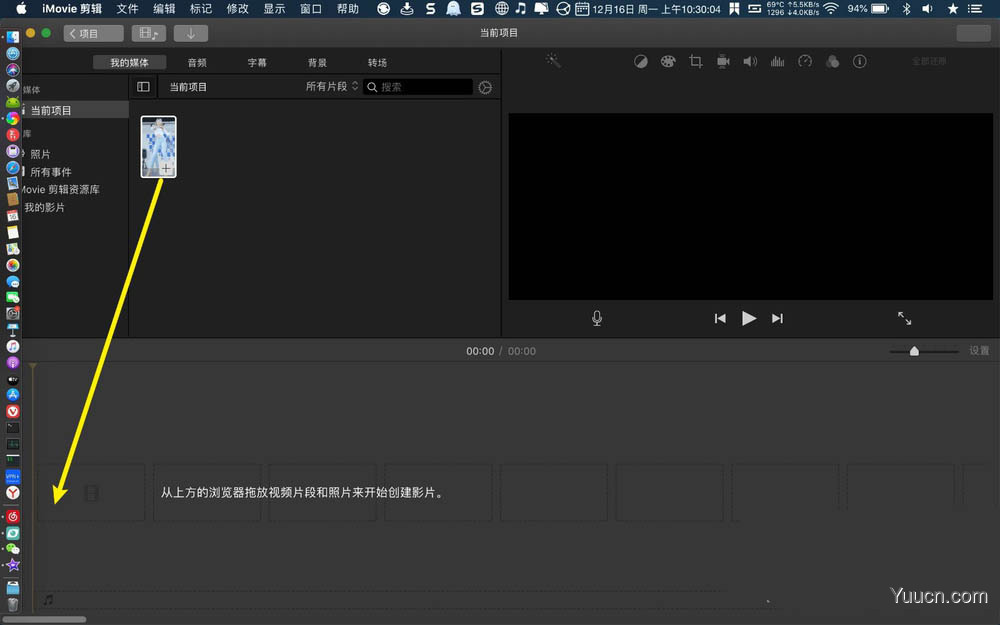Go back to Projects view
Viewport: 1000px width, 625px height.
(93, 33)
